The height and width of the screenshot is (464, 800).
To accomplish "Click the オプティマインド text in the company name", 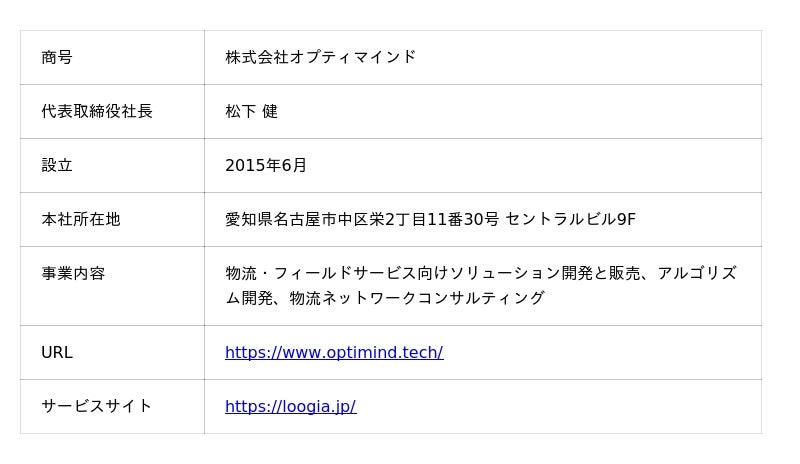I will [x=353, y=57].
